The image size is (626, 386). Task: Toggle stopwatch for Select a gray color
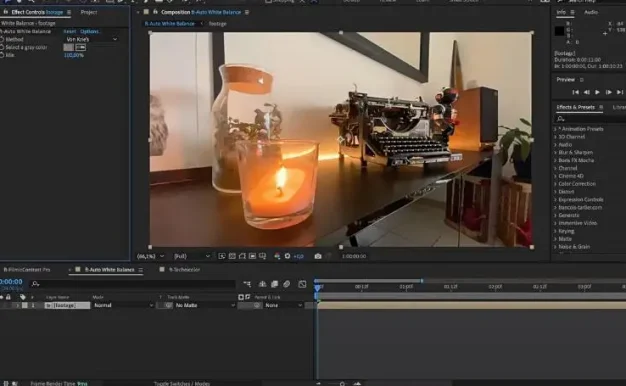(2, 47)
